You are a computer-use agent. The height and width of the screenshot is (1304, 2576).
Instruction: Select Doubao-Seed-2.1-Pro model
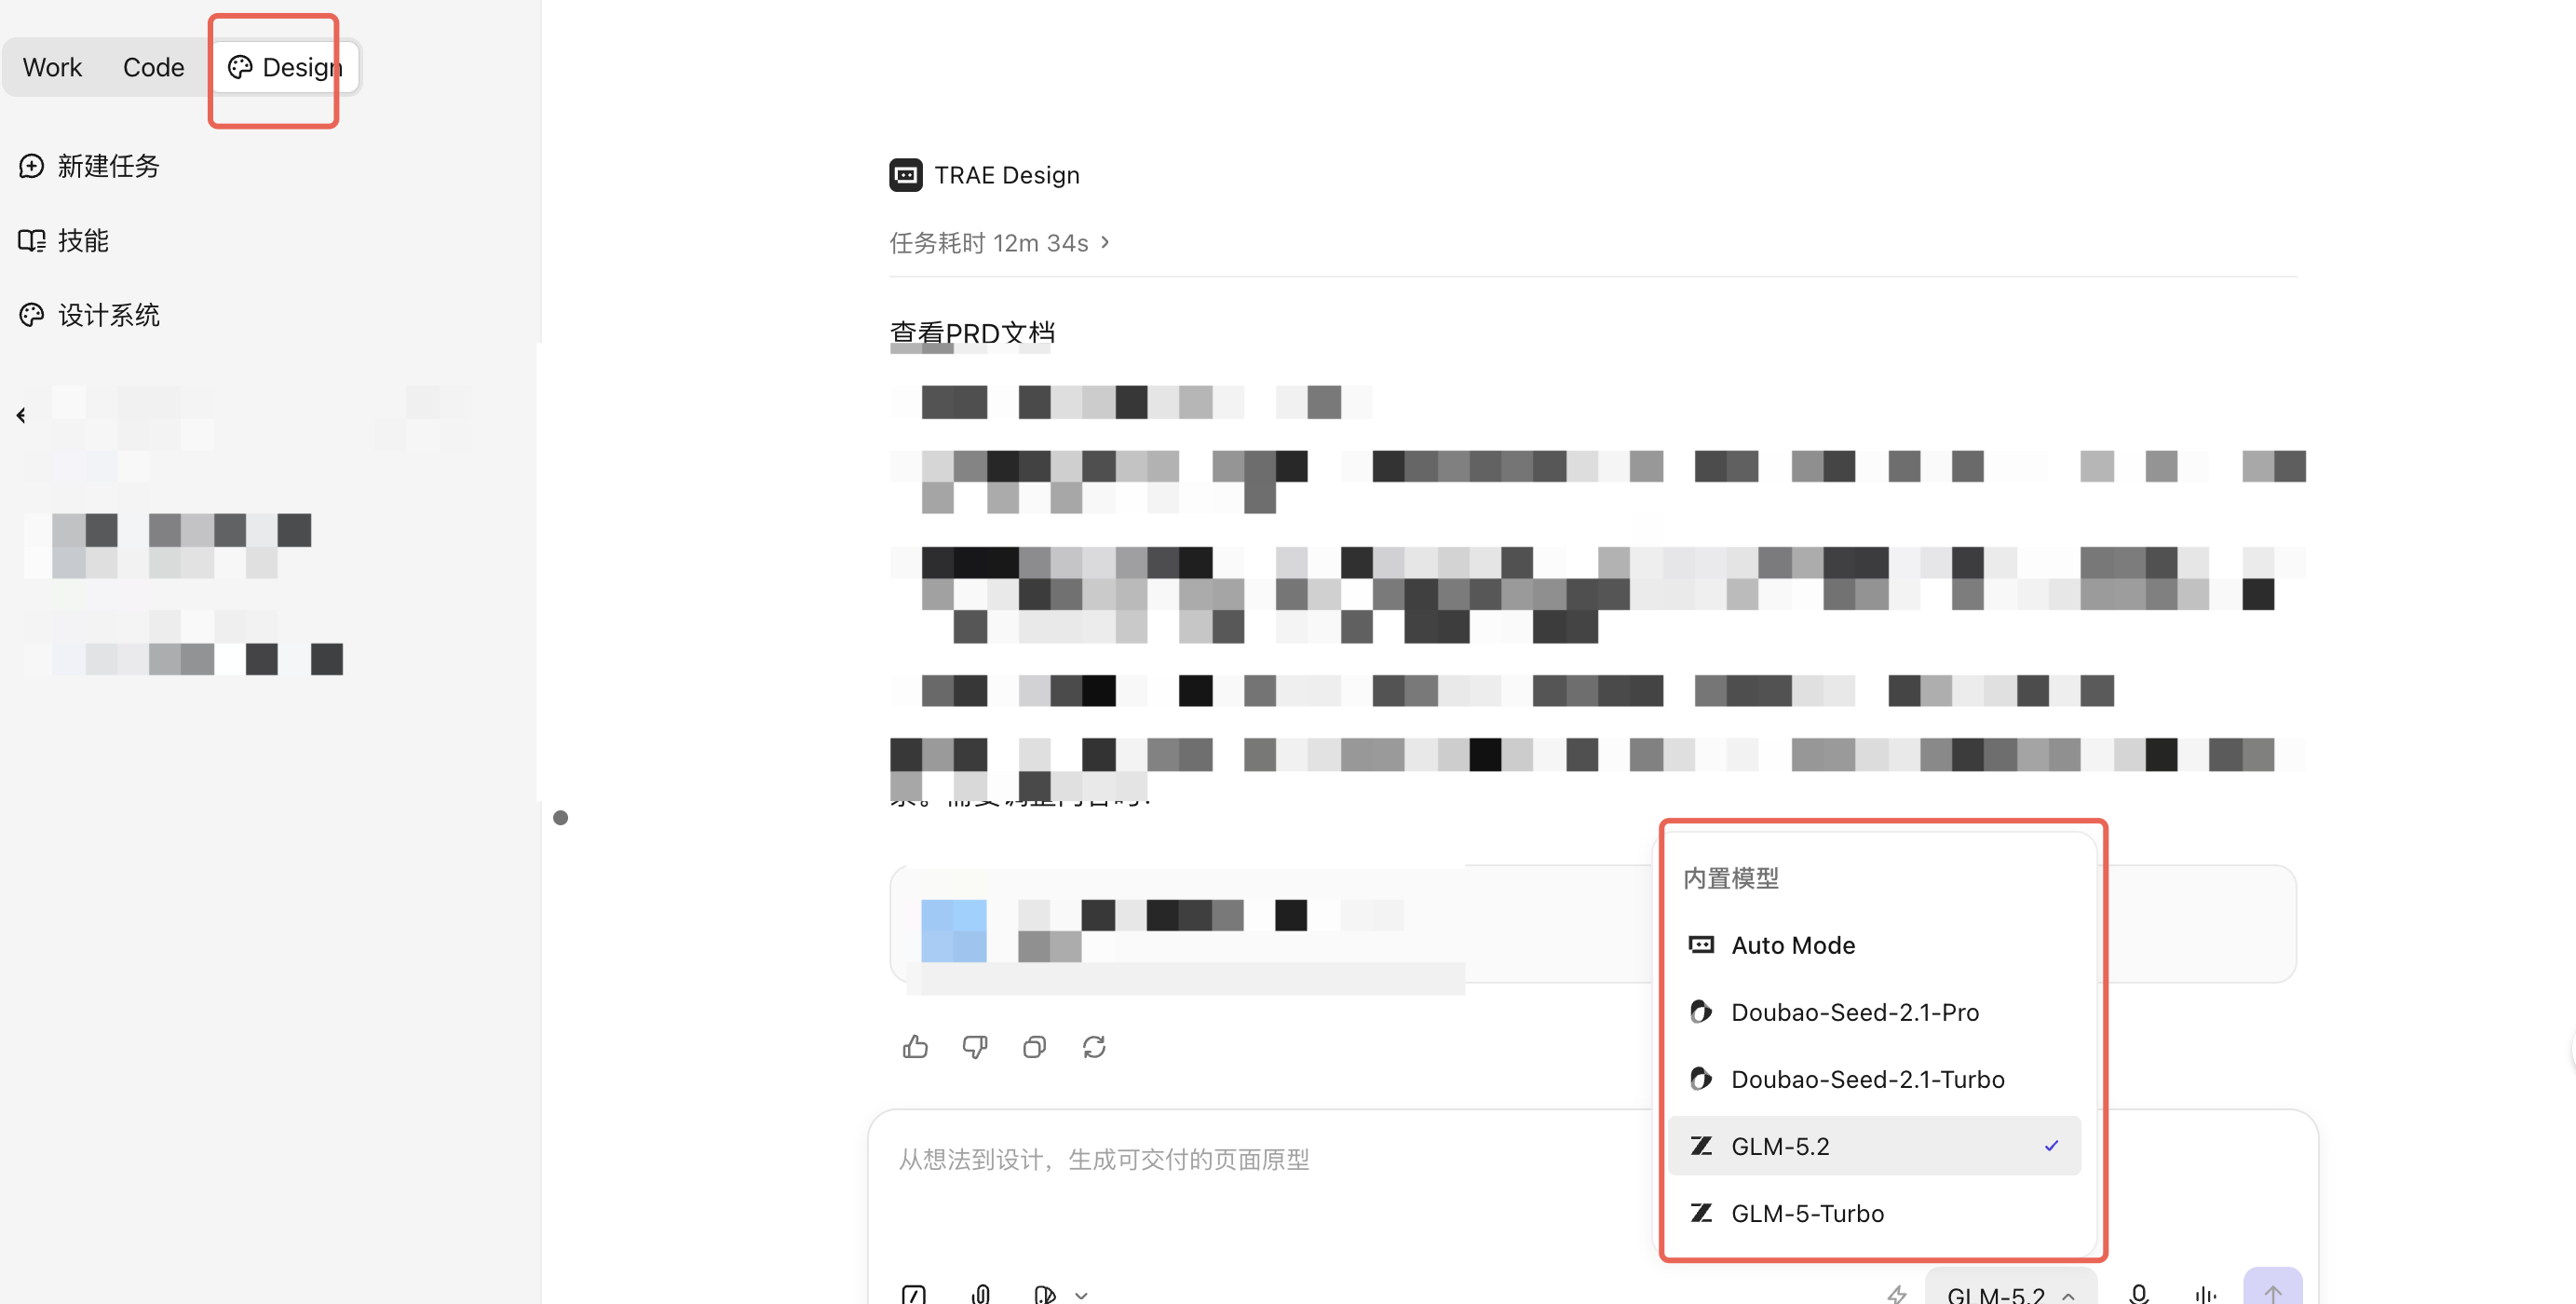(1874, 1012)
